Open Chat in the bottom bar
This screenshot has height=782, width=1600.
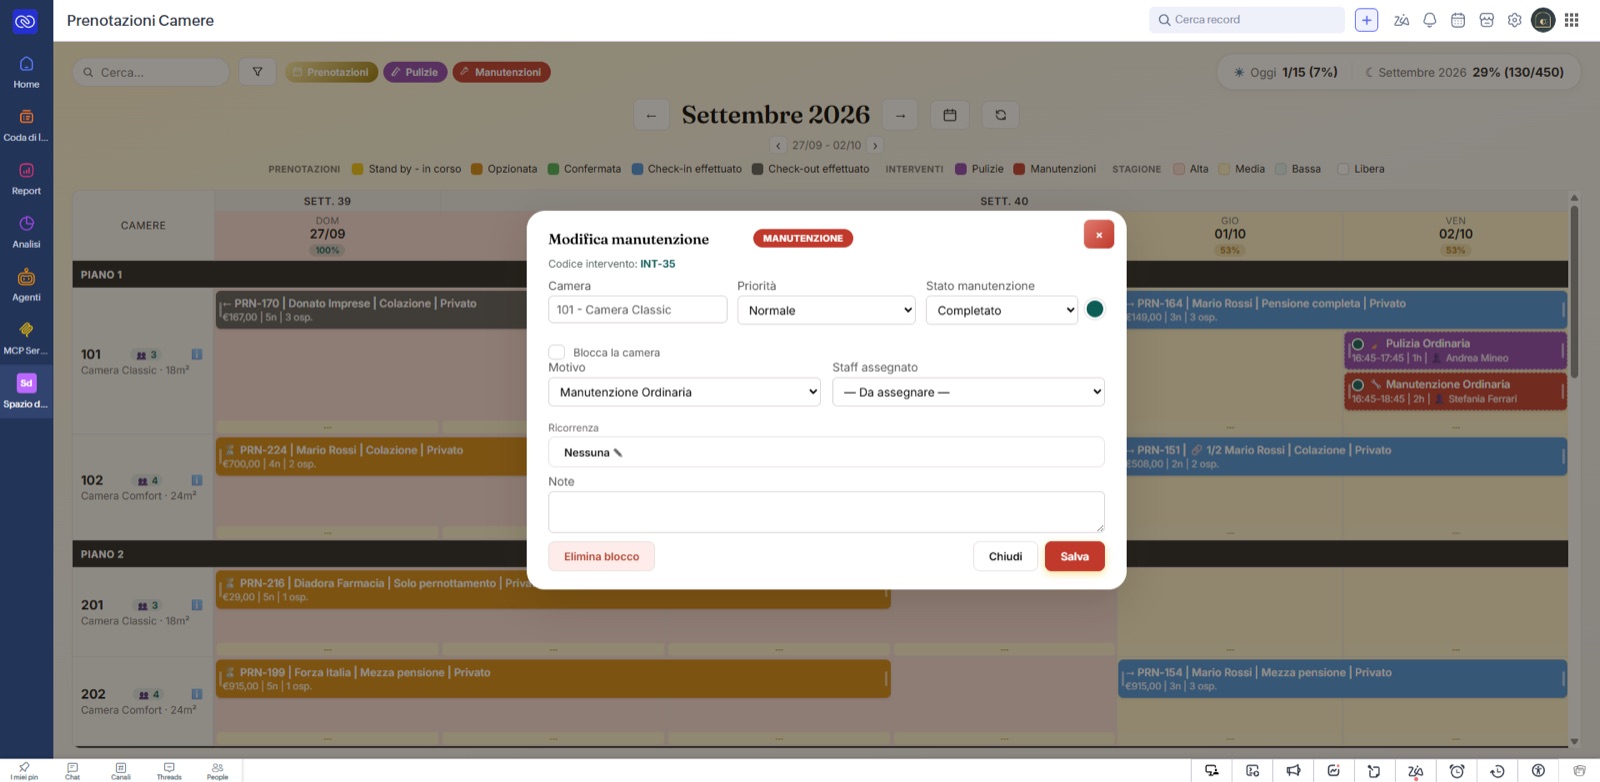pos(72,771)
